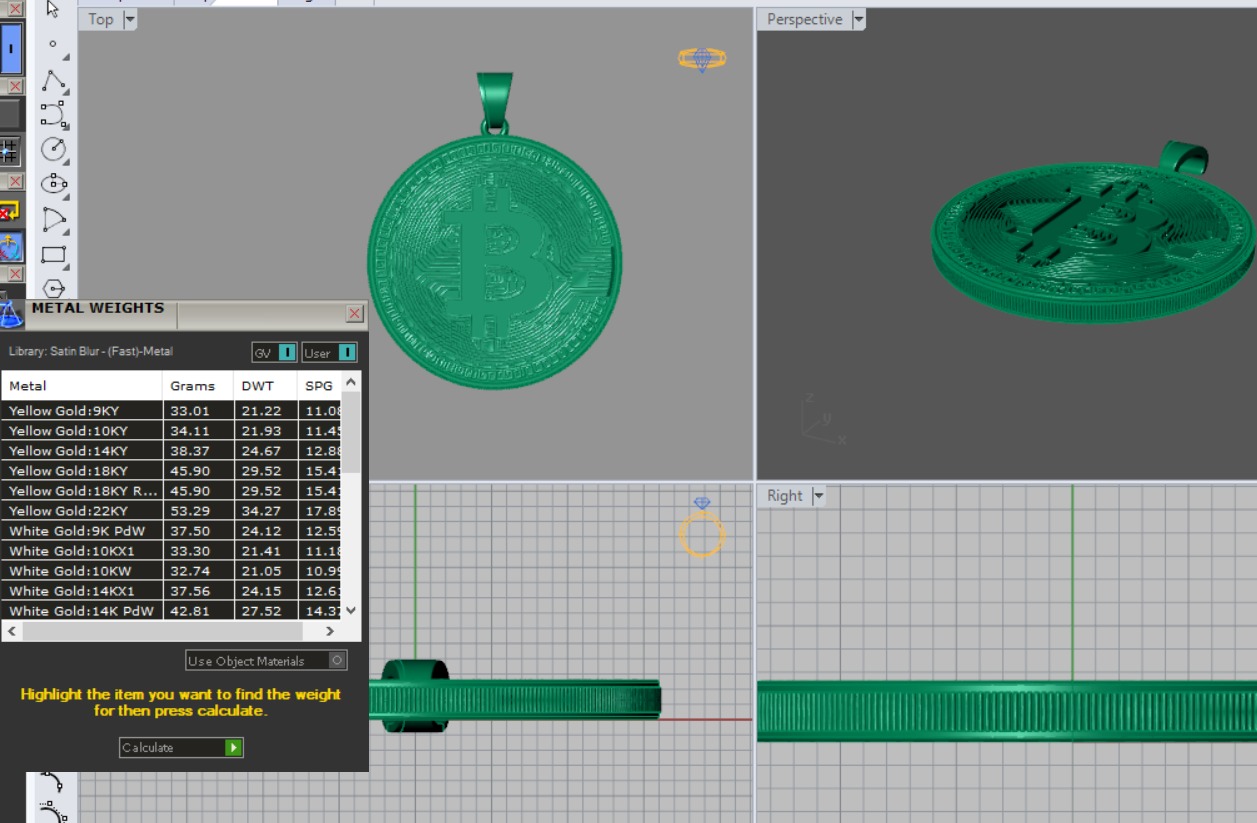The height and width of the screenshot is (823, 1257).
Task: Open the Top viewport dropdown menu
Action: pyautogui.click(x=130, y=19)
